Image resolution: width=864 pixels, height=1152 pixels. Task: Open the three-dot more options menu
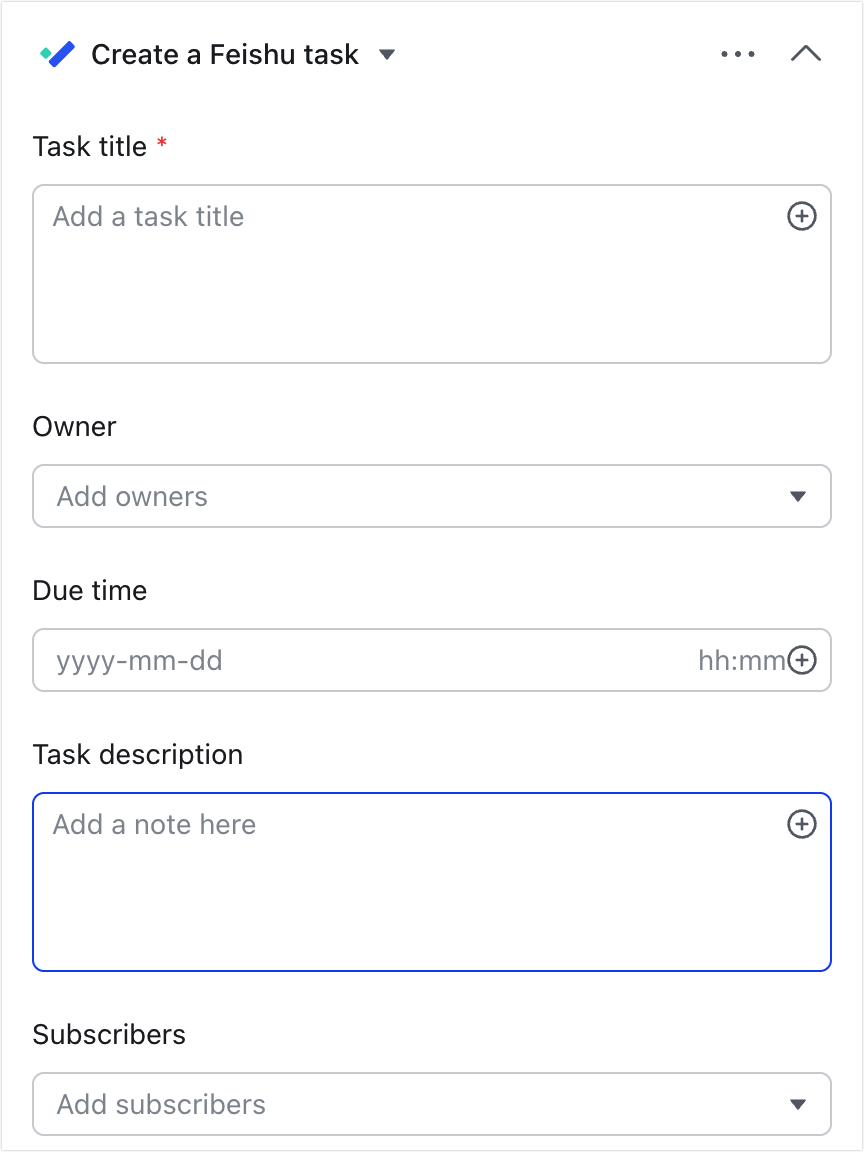point(738,54)
